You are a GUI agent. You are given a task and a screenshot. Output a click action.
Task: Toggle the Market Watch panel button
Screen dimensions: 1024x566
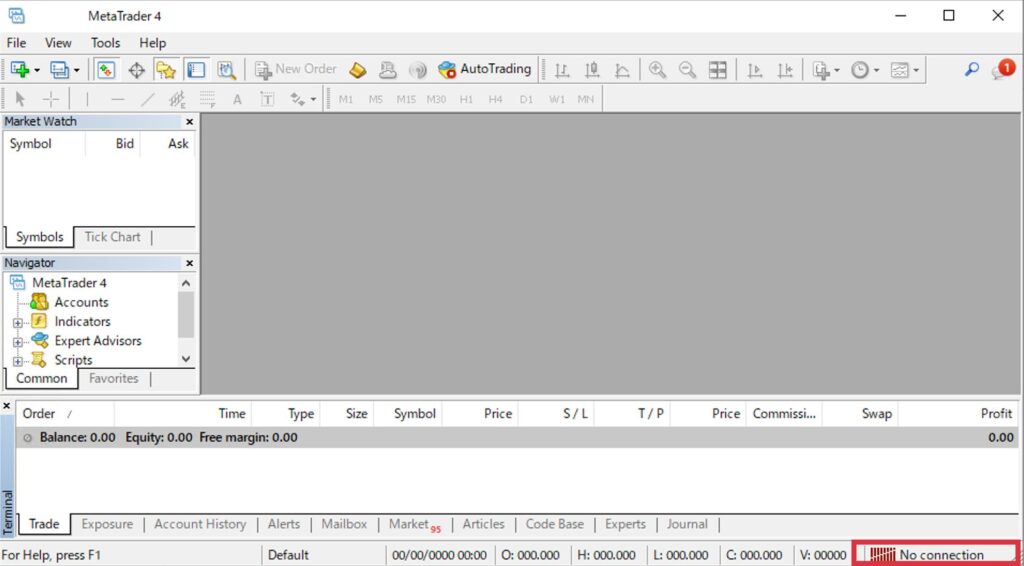point(106,69)
